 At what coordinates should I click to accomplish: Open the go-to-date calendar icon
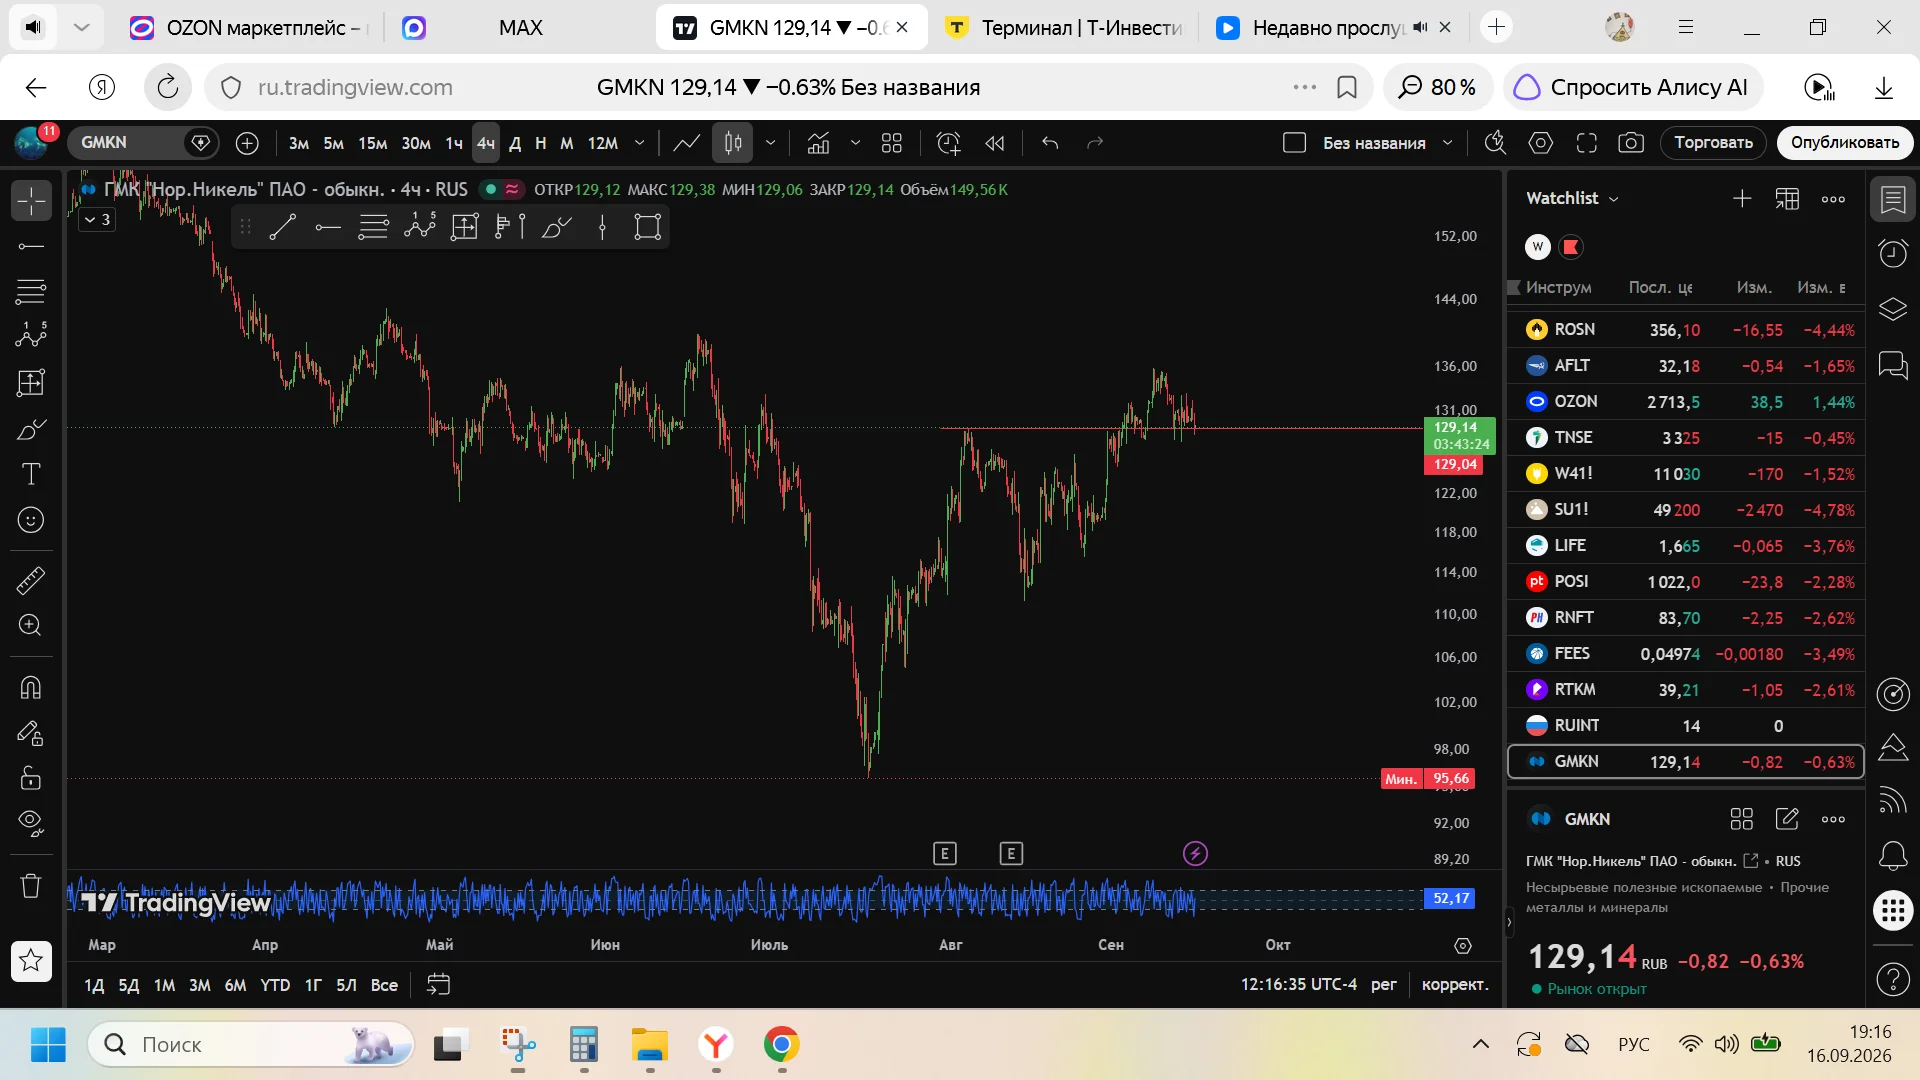[x=438, y=985]
